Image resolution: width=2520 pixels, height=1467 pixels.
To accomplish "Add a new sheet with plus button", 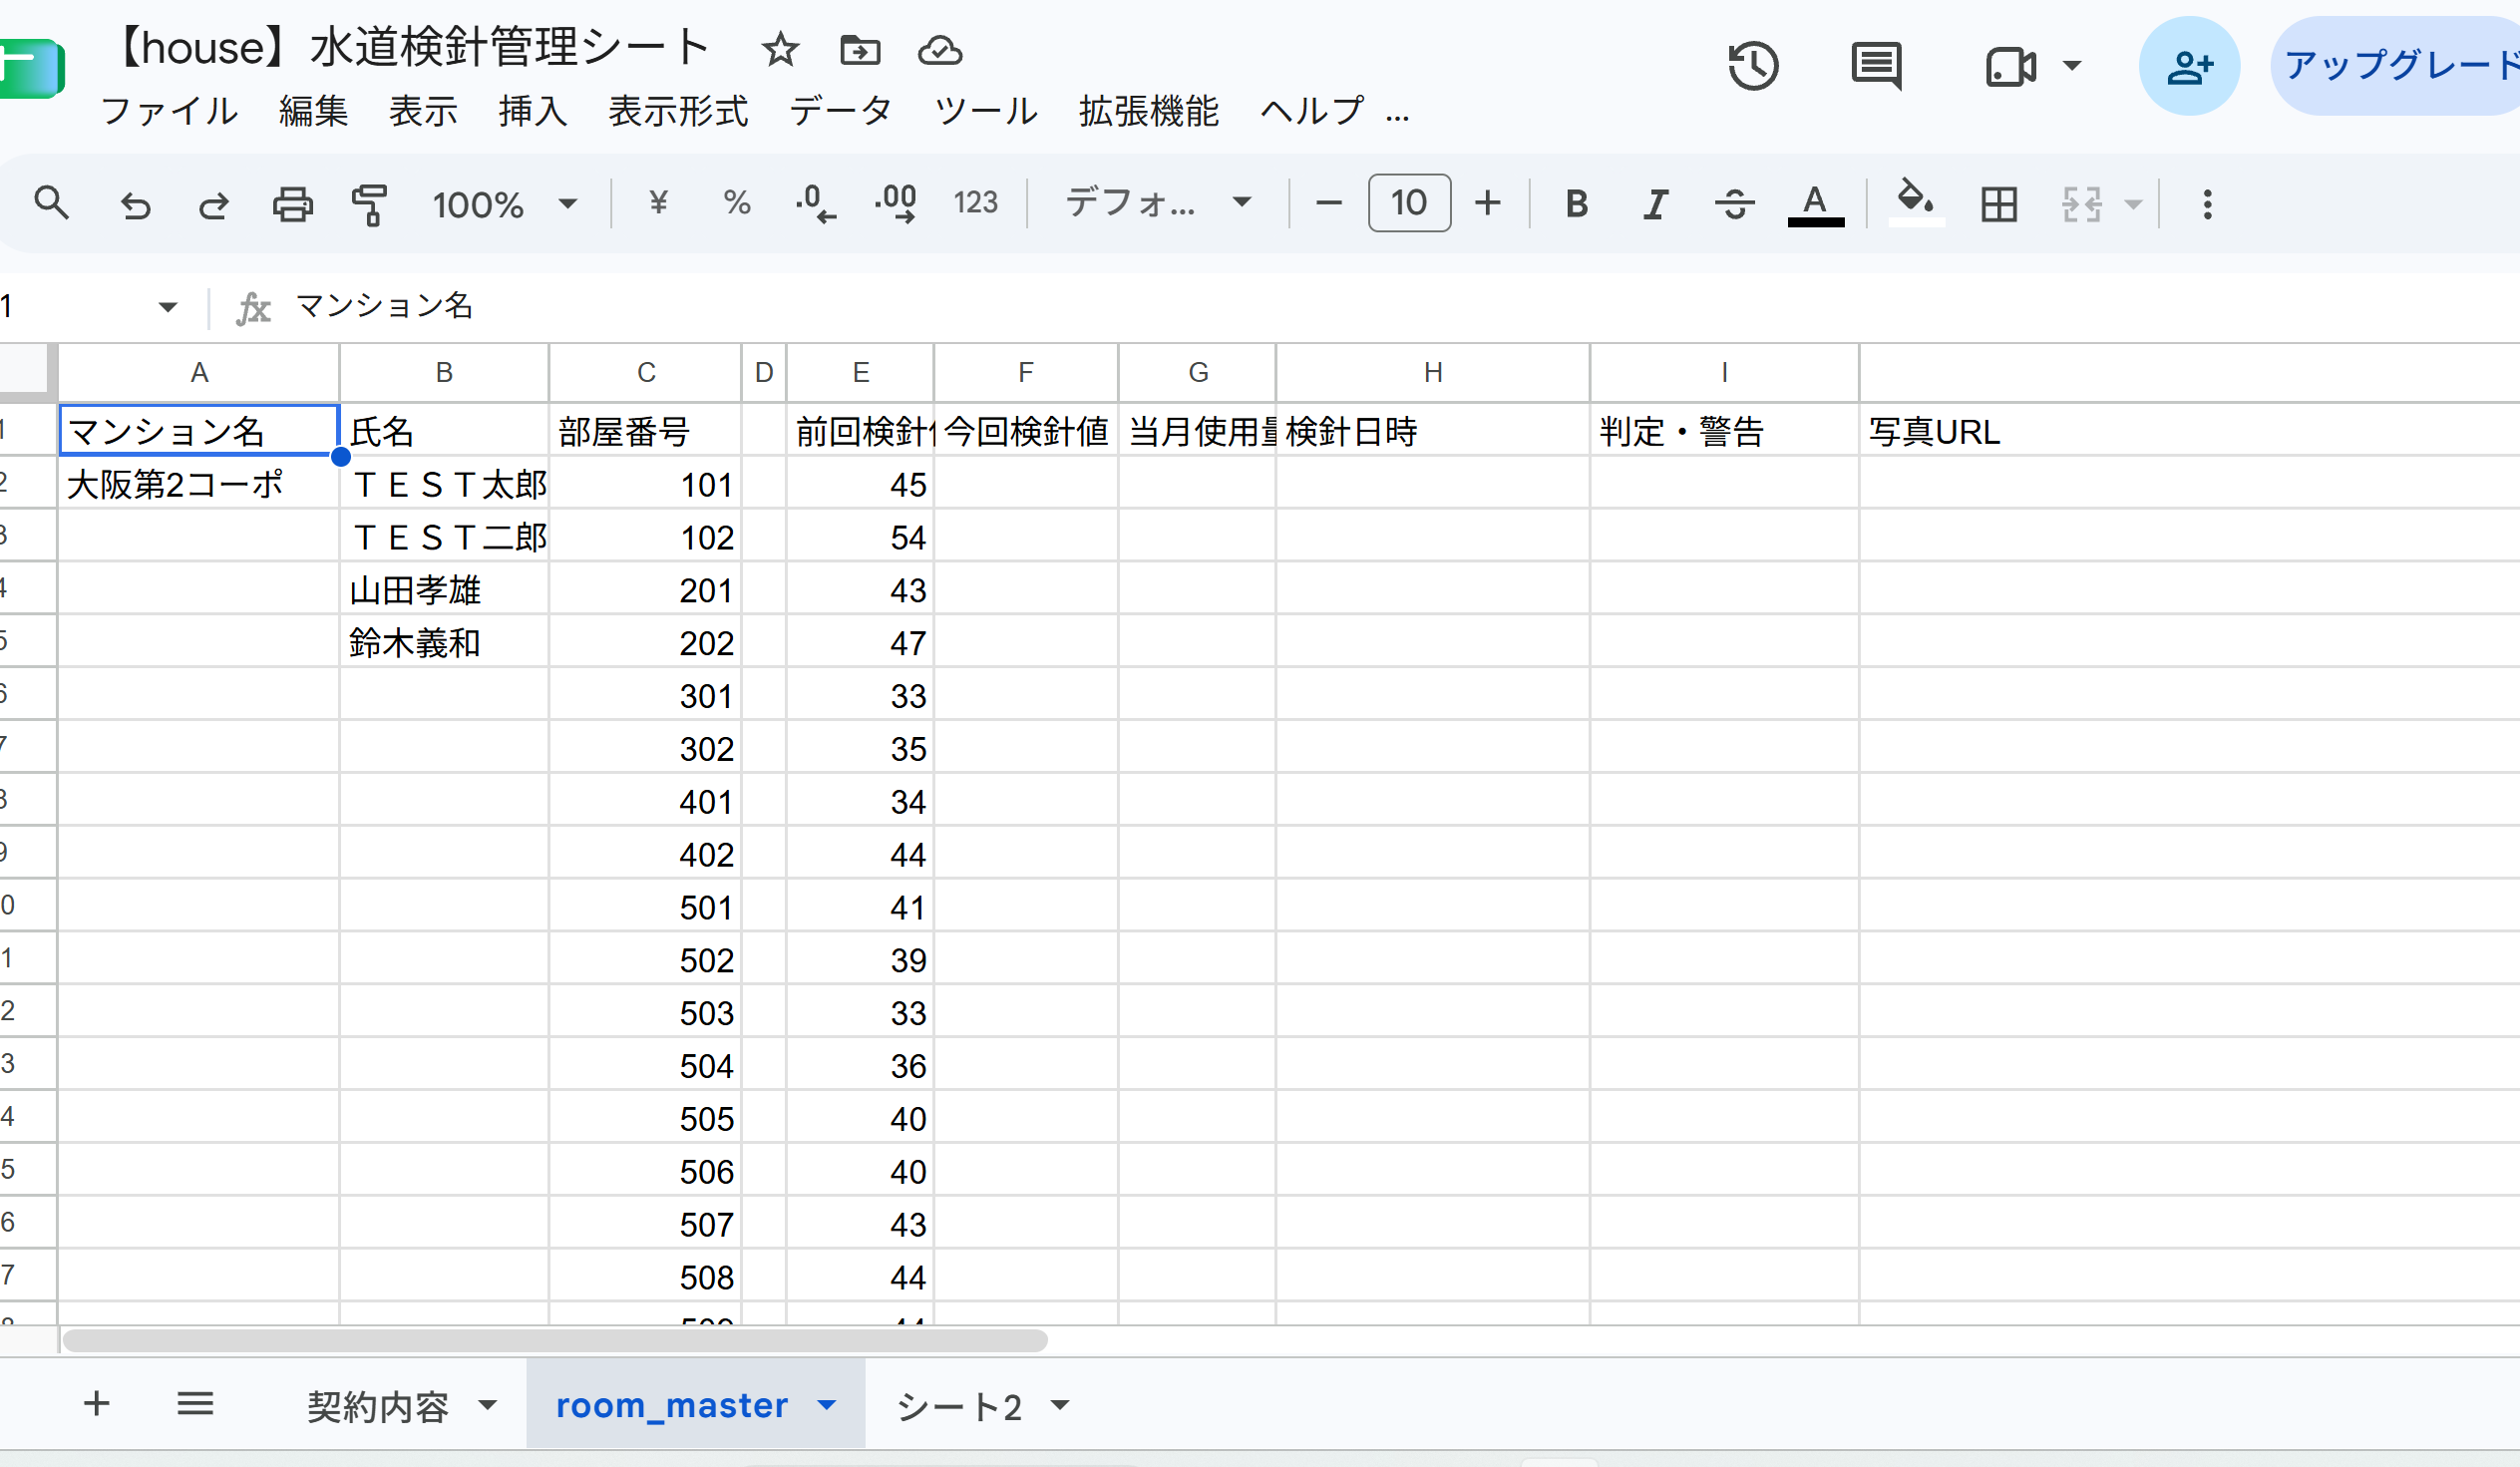I will point(96,1404).
